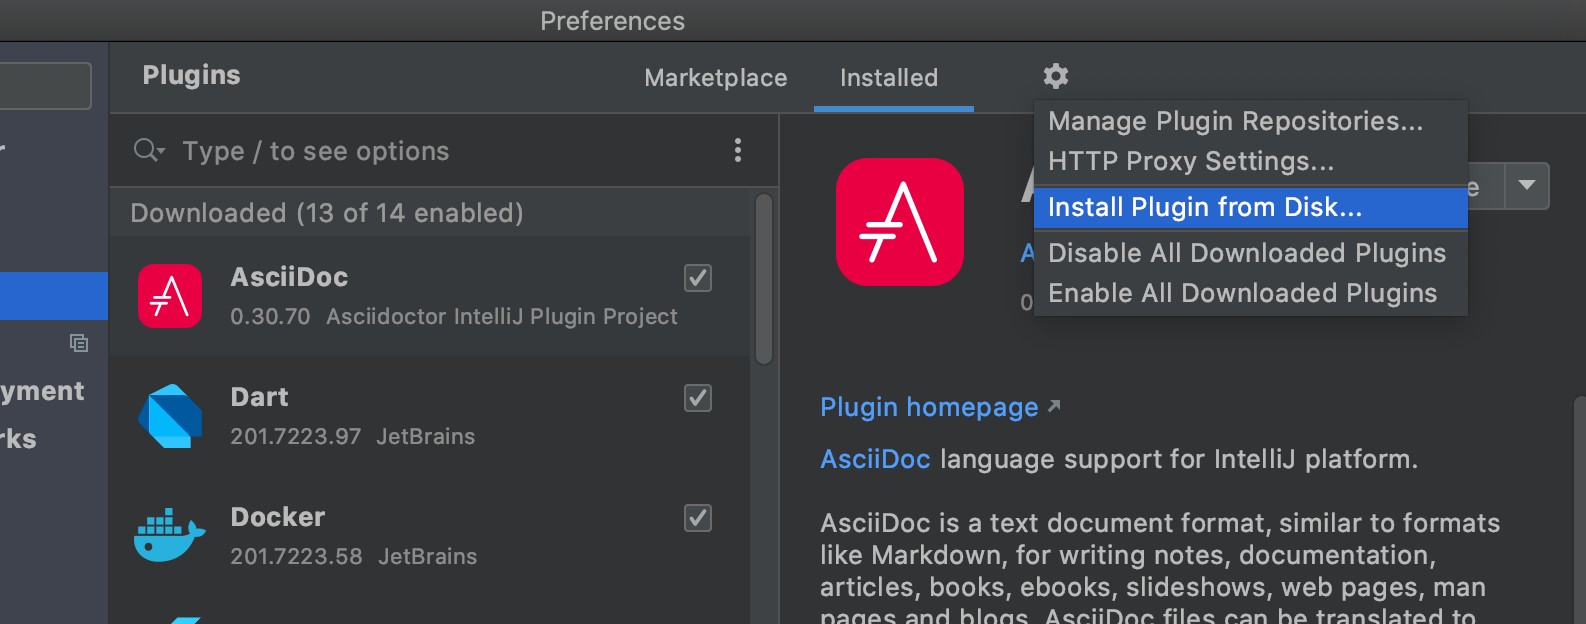Toggle the Docker plugin checkbox

tap(698, 518)
